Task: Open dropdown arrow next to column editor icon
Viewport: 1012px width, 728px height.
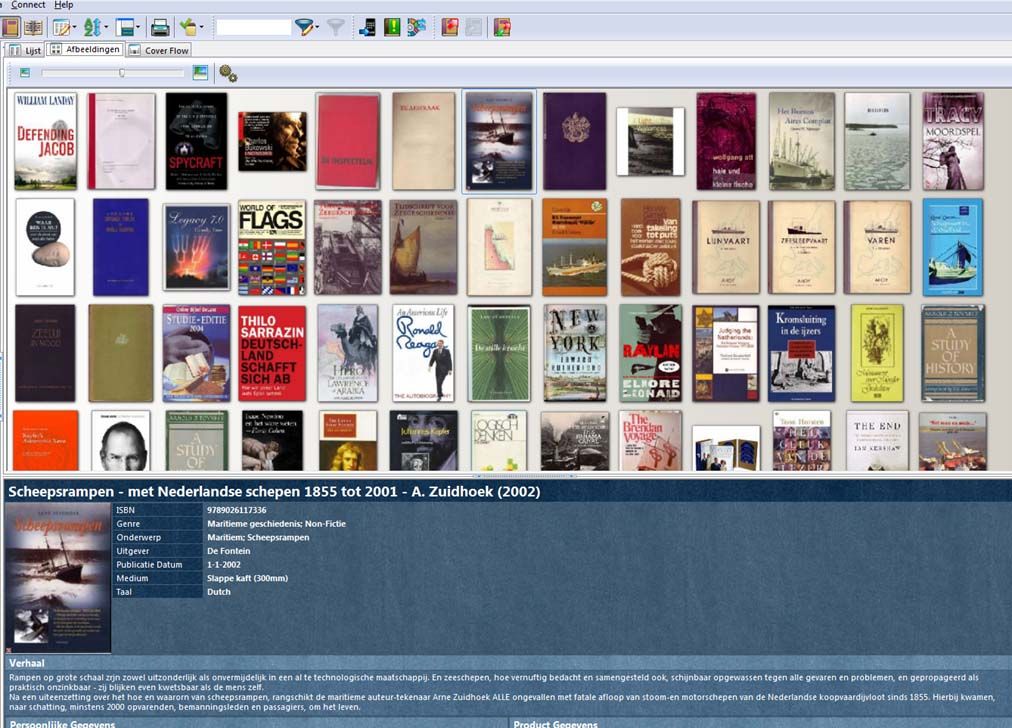Action: pyautogui.click(x=74, y=28)
